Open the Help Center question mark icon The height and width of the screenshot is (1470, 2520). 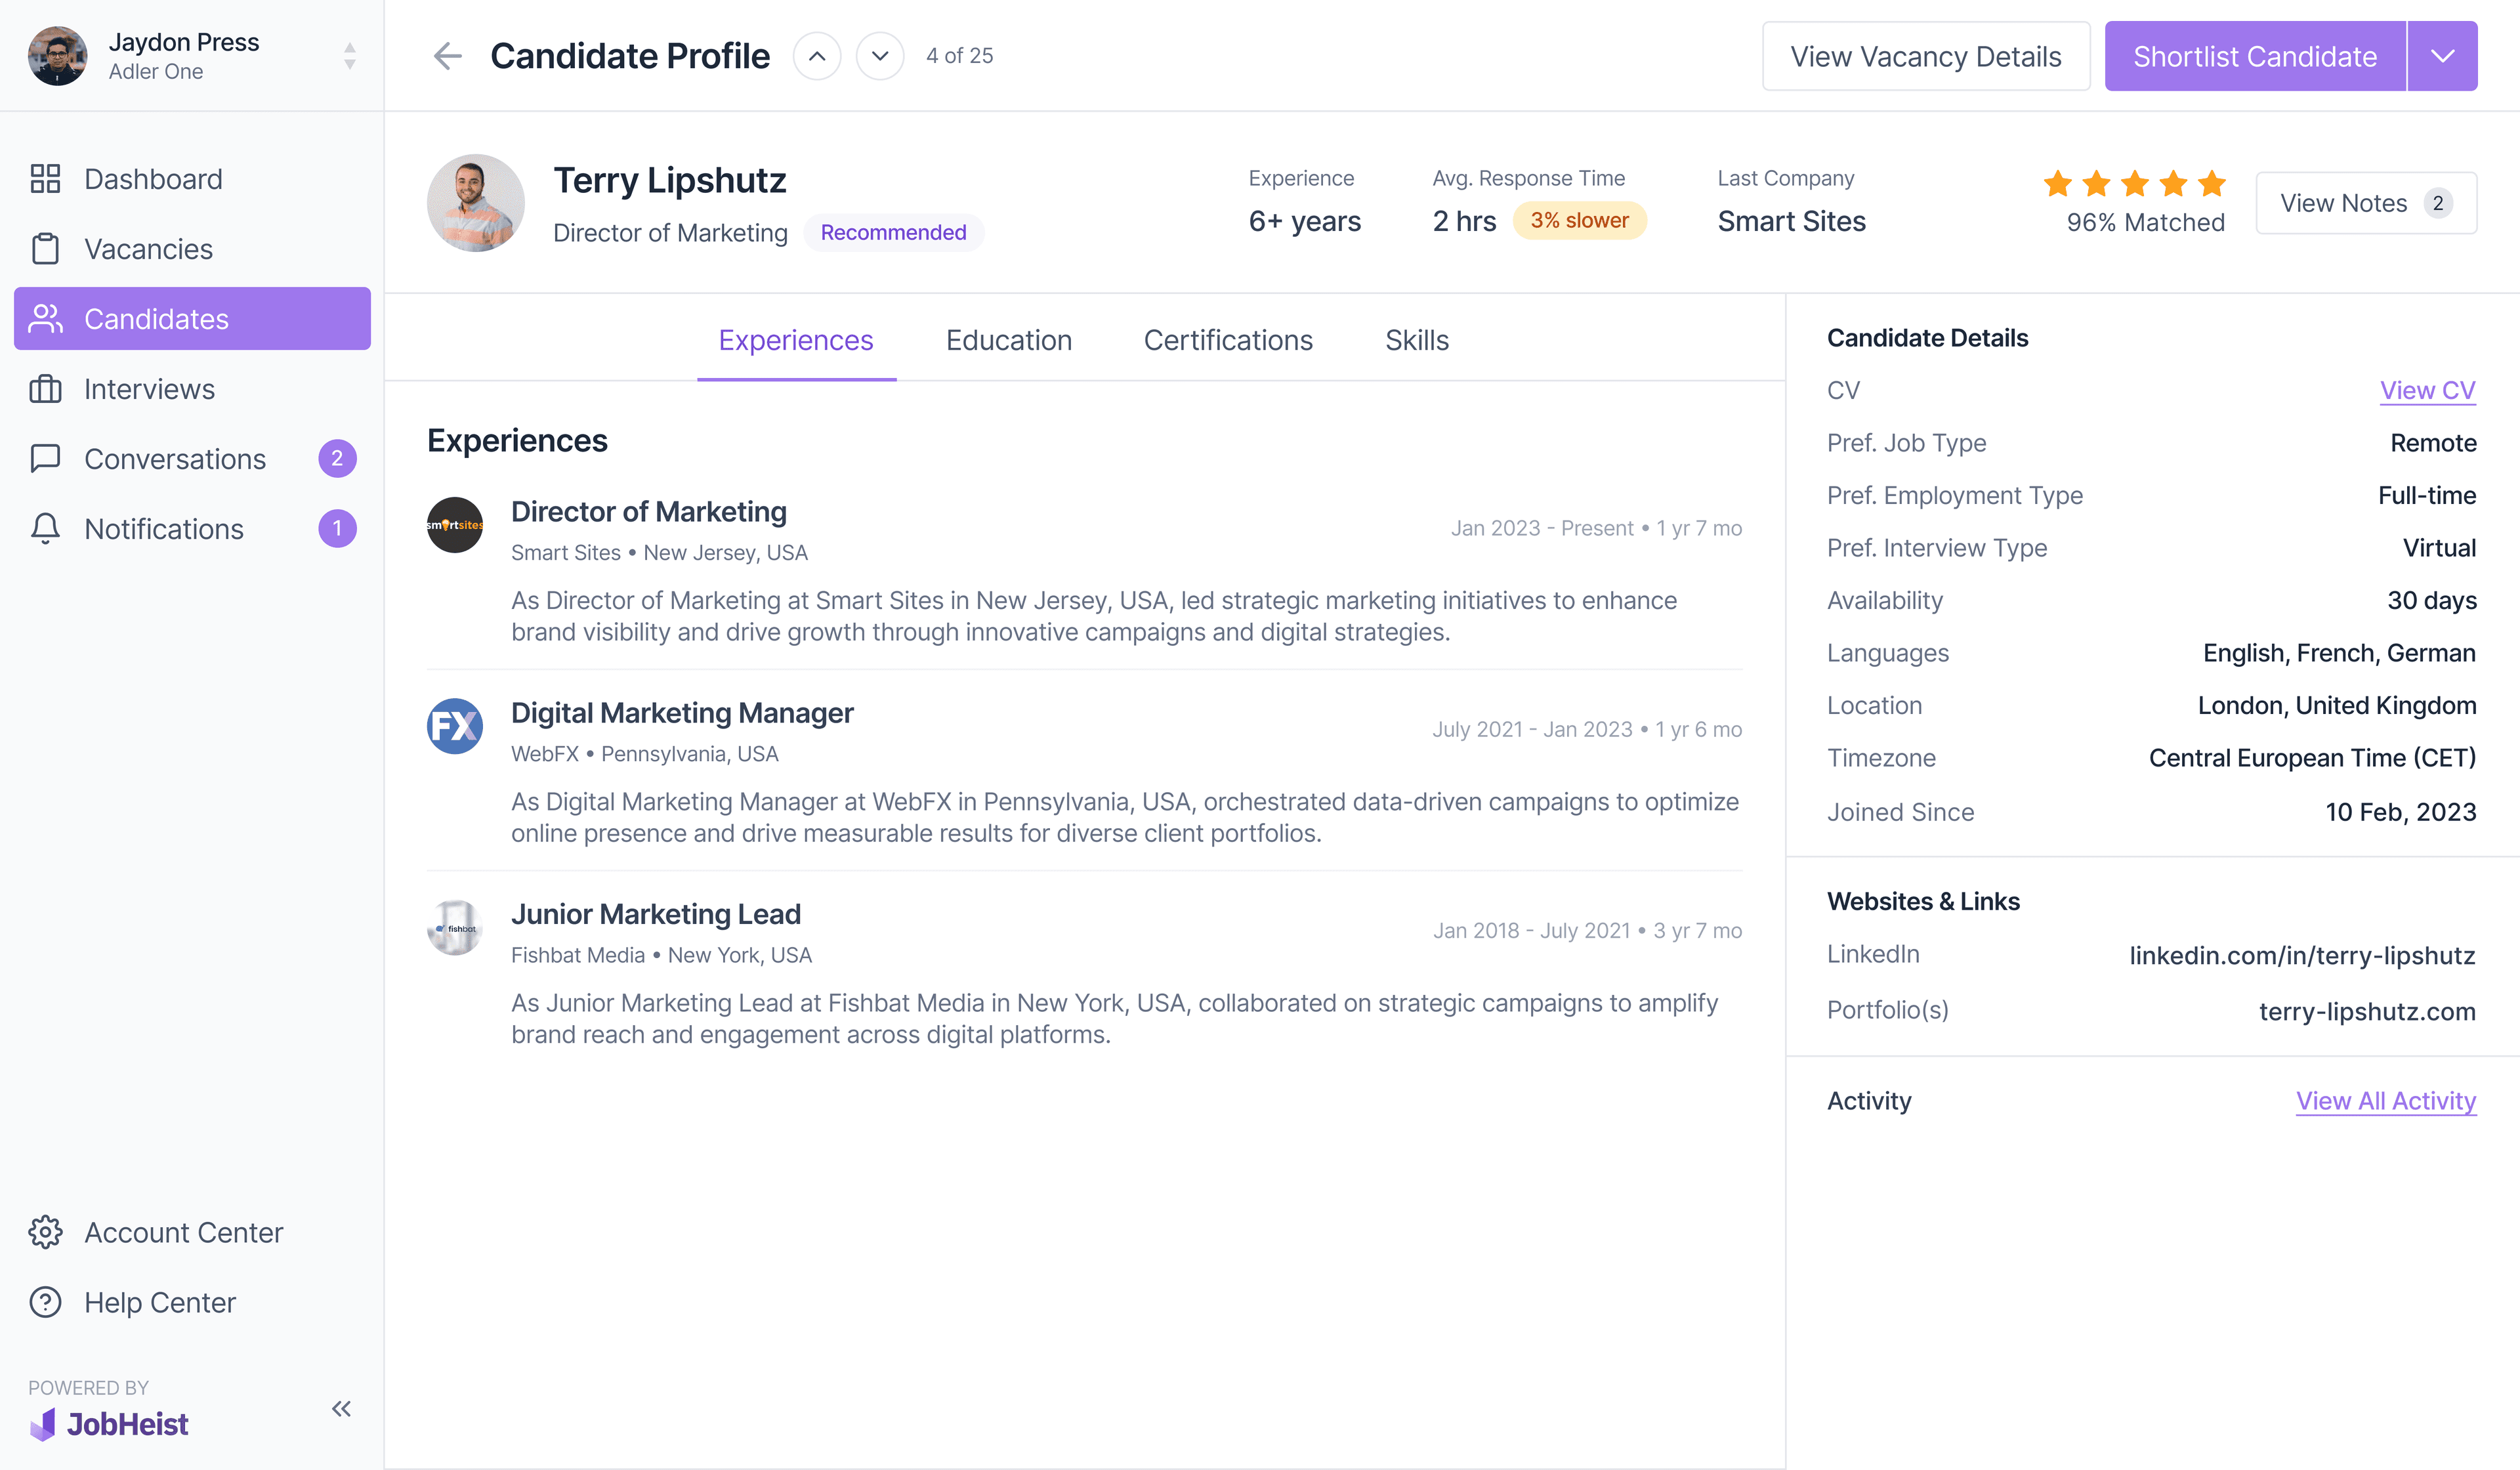point(45,1302)
